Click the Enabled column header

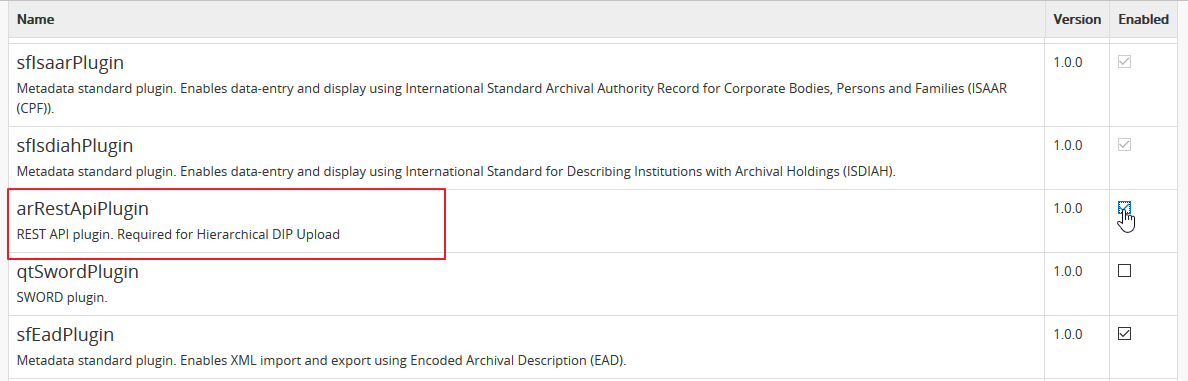1143,19
